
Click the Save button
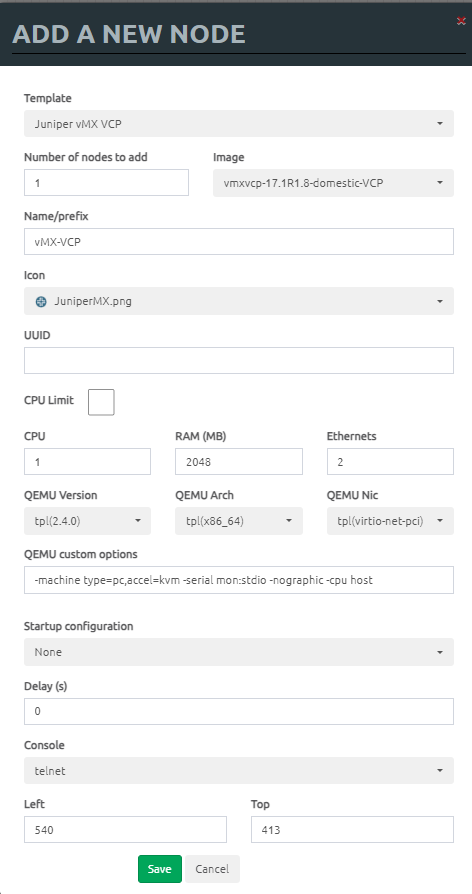point(160,869)
